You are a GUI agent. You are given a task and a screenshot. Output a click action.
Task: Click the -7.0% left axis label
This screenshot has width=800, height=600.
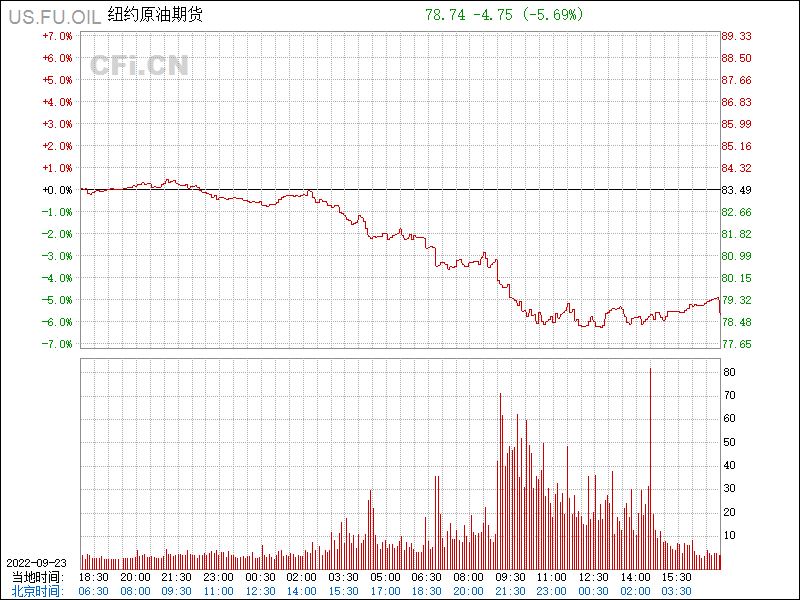pyautogui.click(x=57, y=344)
